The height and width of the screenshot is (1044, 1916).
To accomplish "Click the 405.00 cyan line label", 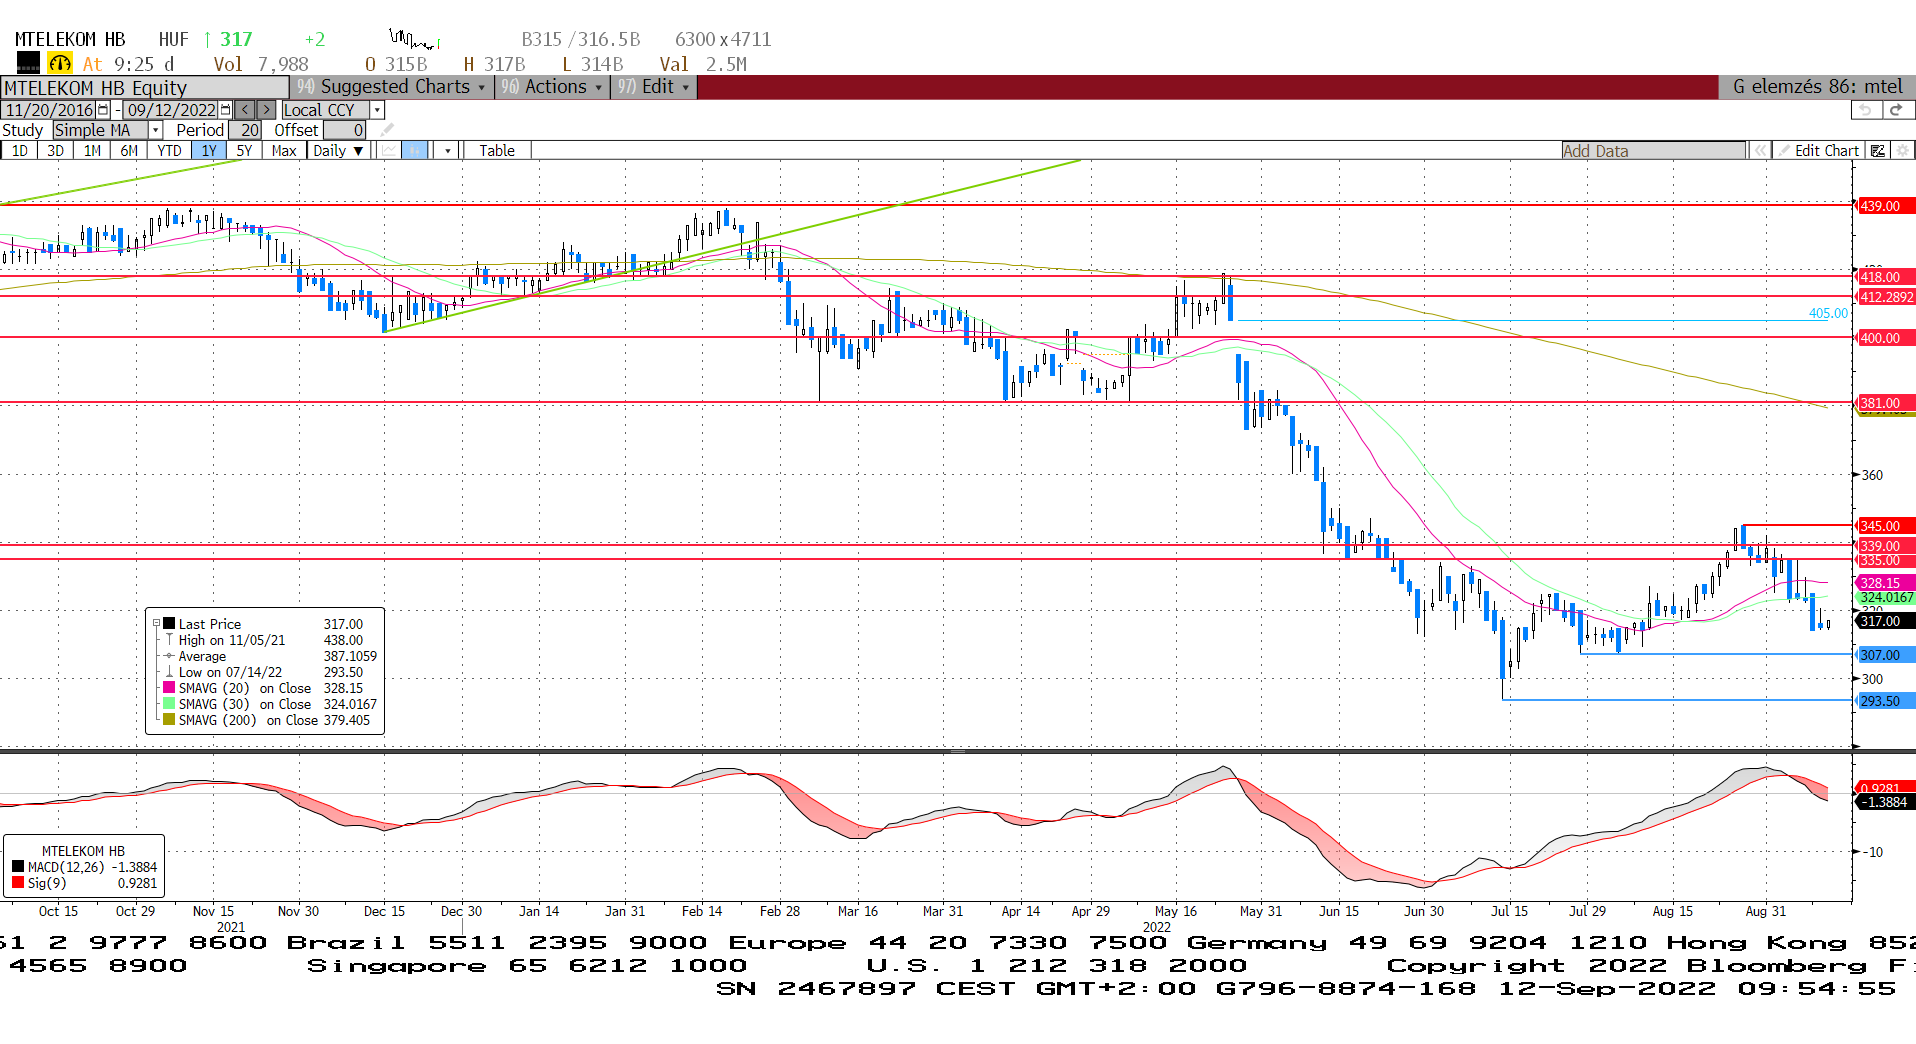I will coord(1828,313).
